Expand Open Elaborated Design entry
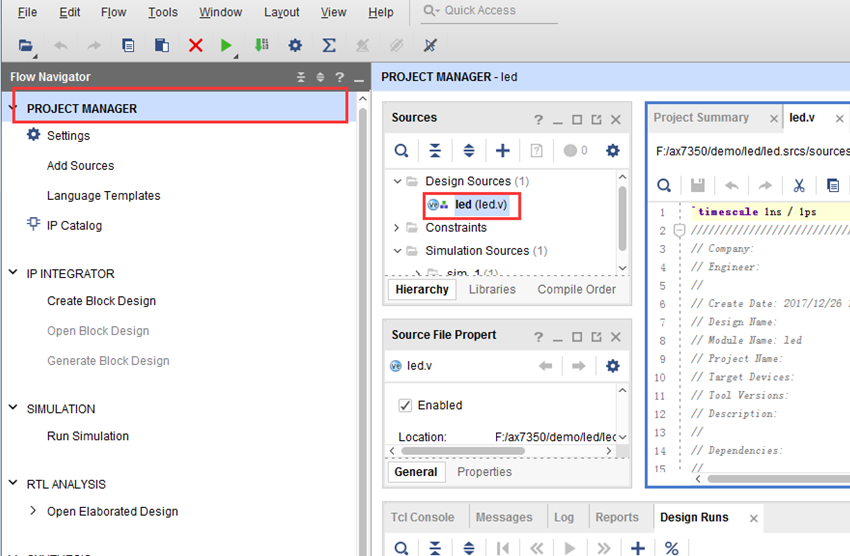 (x=33, y=510)
